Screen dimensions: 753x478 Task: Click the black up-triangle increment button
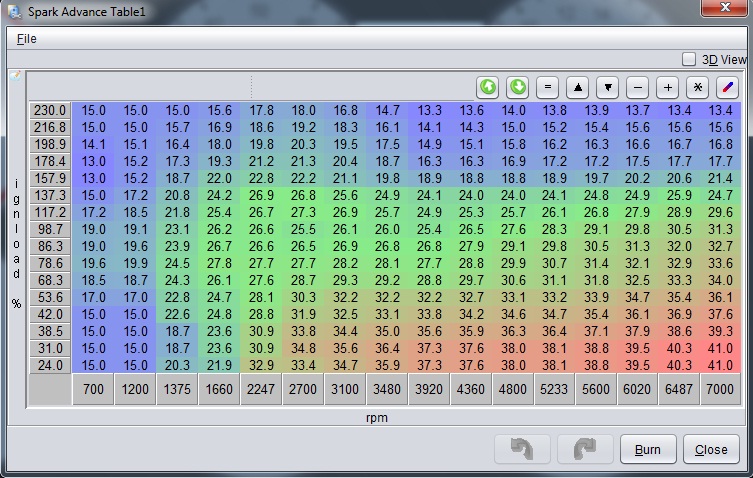578,87
